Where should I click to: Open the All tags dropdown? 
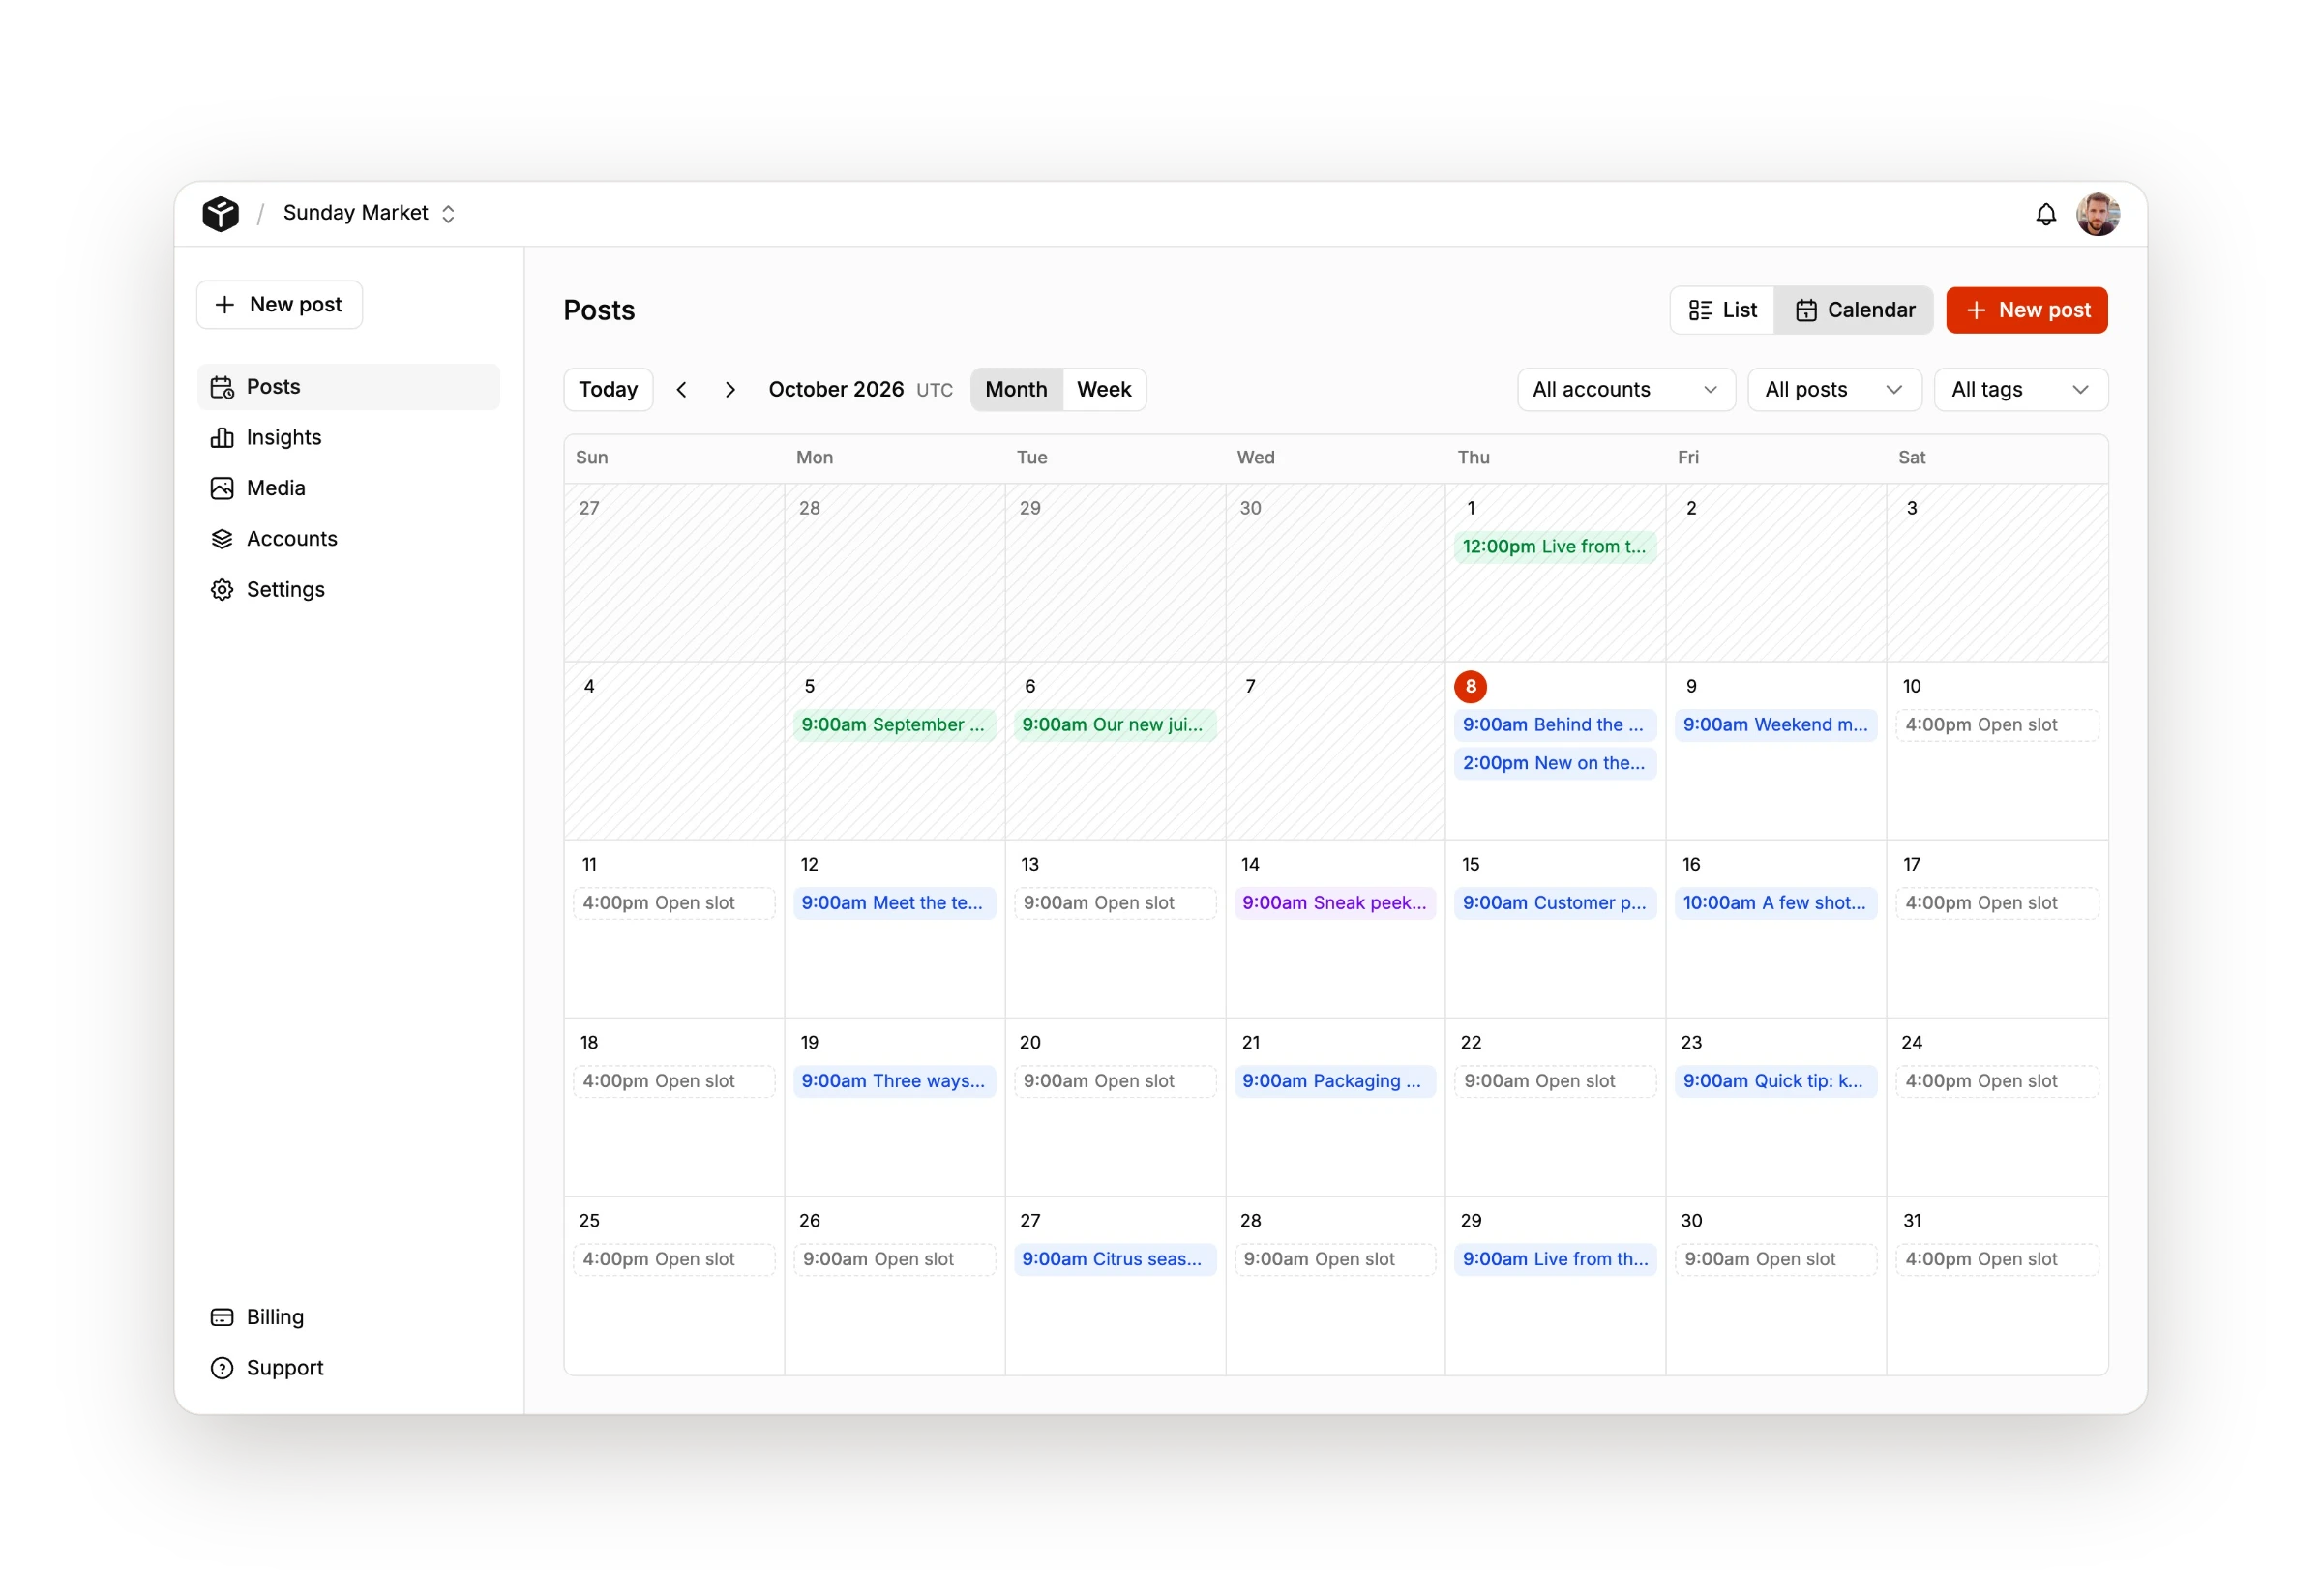point(2021,390)
